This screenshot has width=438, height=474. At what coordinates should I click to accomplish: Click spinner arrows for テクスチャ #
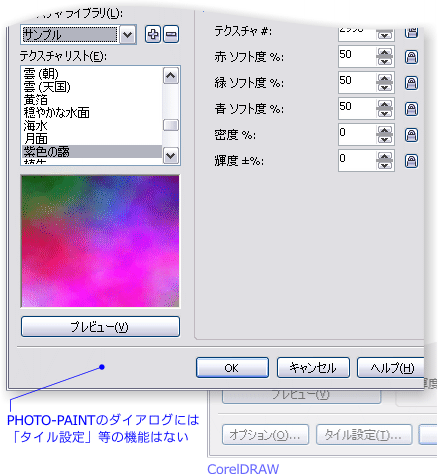[x=385, y=34]
